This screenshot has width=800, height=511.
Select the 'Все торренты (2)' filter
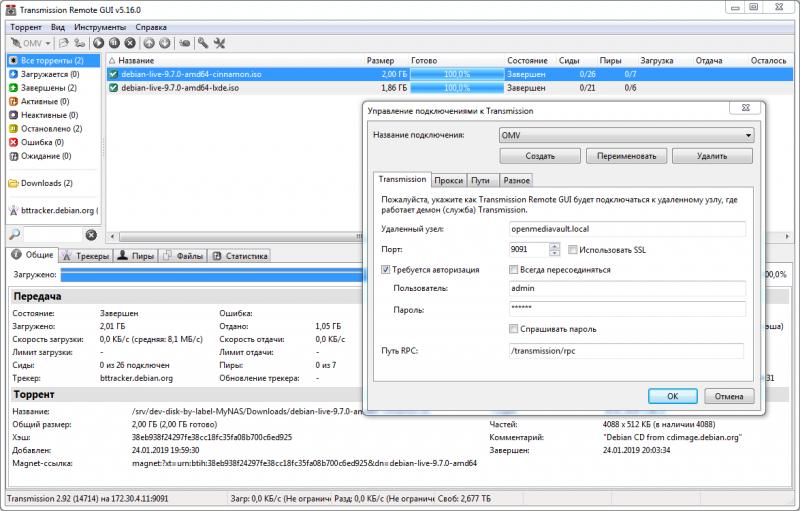[53, 61]
